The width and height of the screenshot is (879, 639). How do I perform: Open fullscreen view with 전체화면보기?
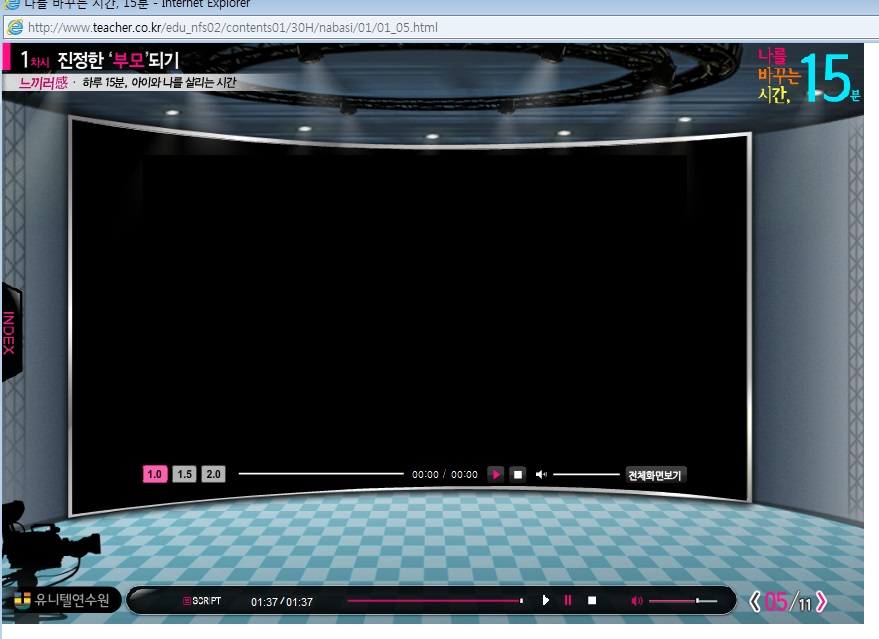pos(655,475)
